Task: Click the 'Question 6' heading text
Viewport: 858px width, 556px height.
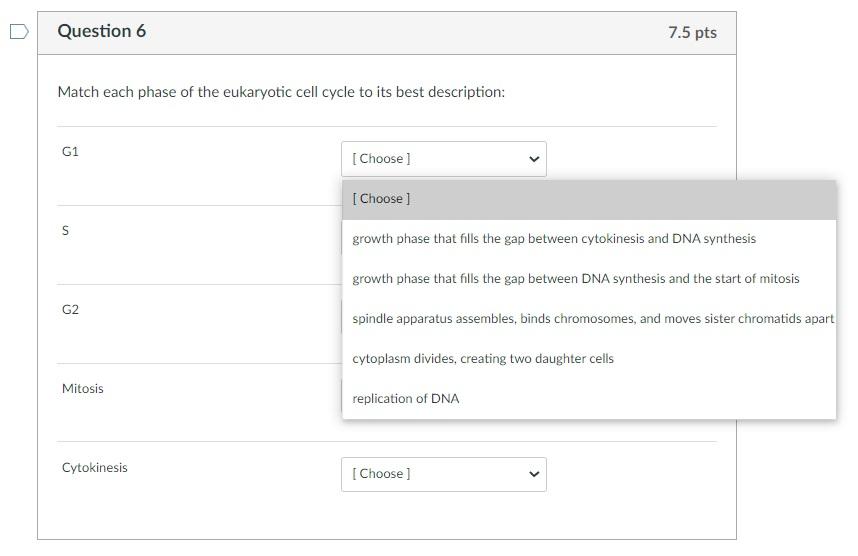Action: click(102, 31)
